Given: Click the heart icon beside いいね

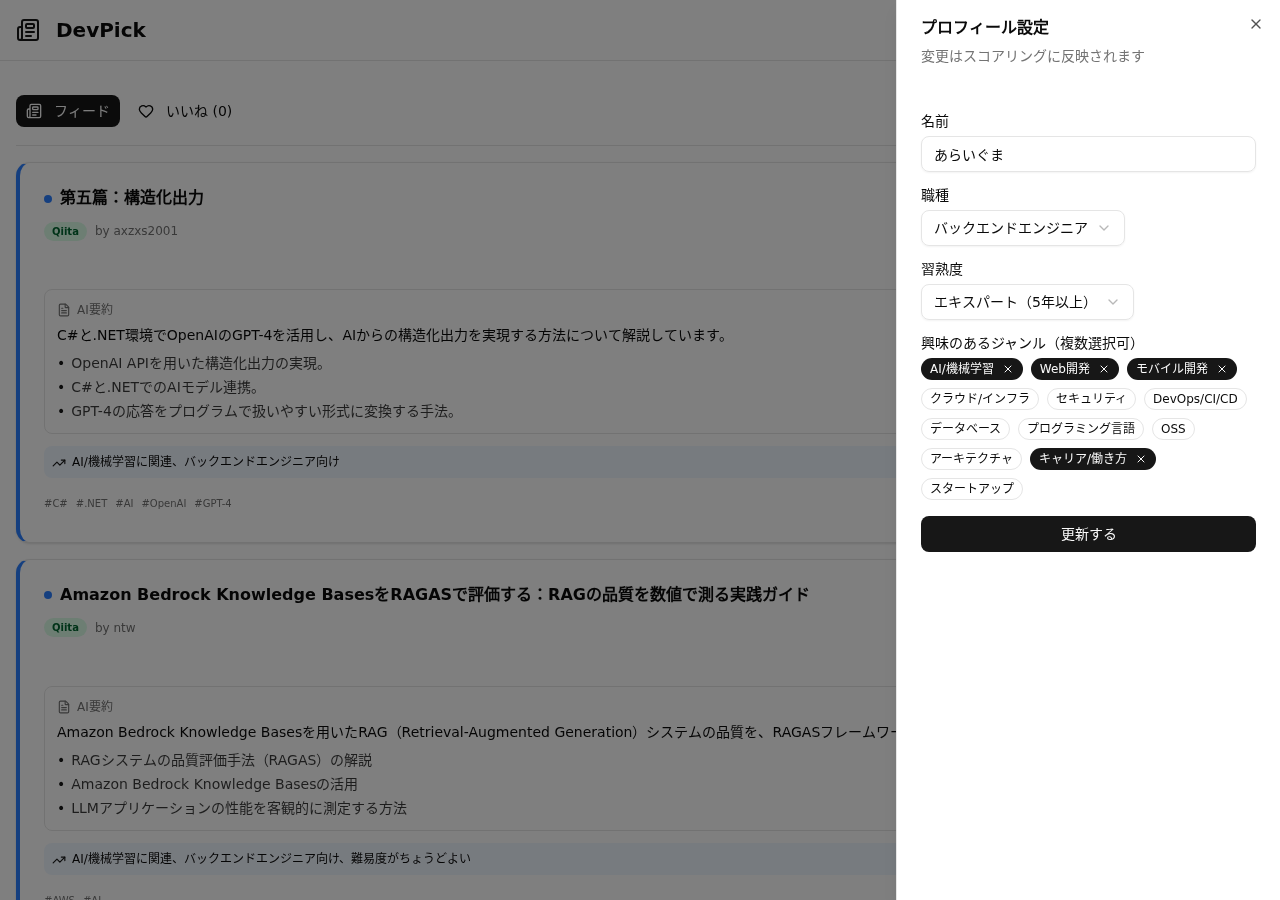Looking at the screenshot, I should point(146,111).
